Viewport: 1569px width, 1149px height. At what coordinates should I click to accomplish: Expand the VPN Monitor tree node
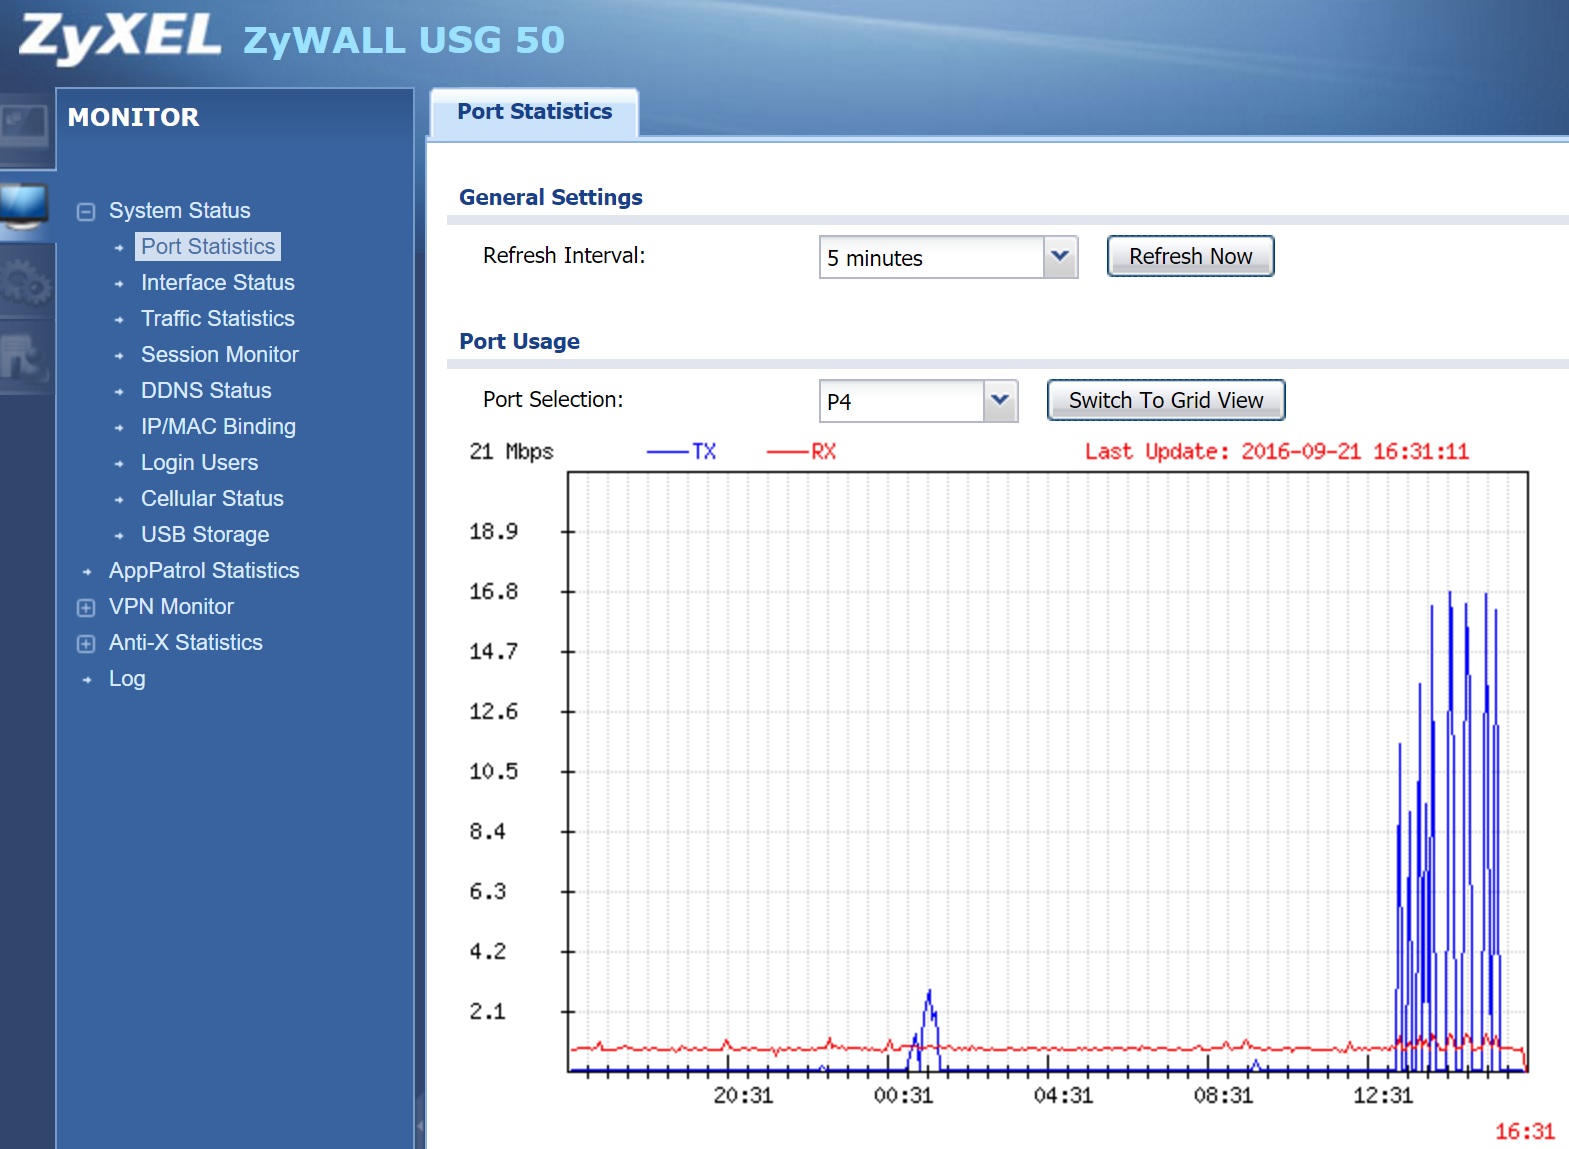[86, 607]
